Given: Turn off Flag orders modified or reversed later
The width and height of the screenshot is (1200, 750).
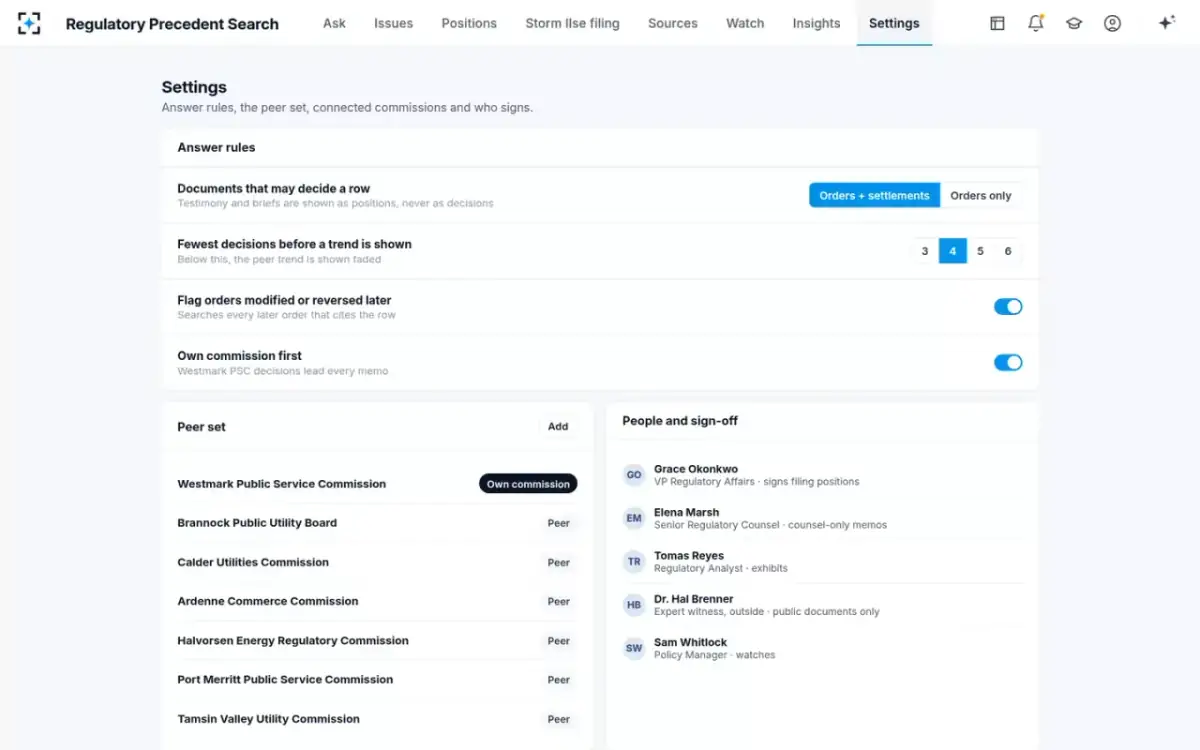Looking at the screenshot, I should [1008, 307].
